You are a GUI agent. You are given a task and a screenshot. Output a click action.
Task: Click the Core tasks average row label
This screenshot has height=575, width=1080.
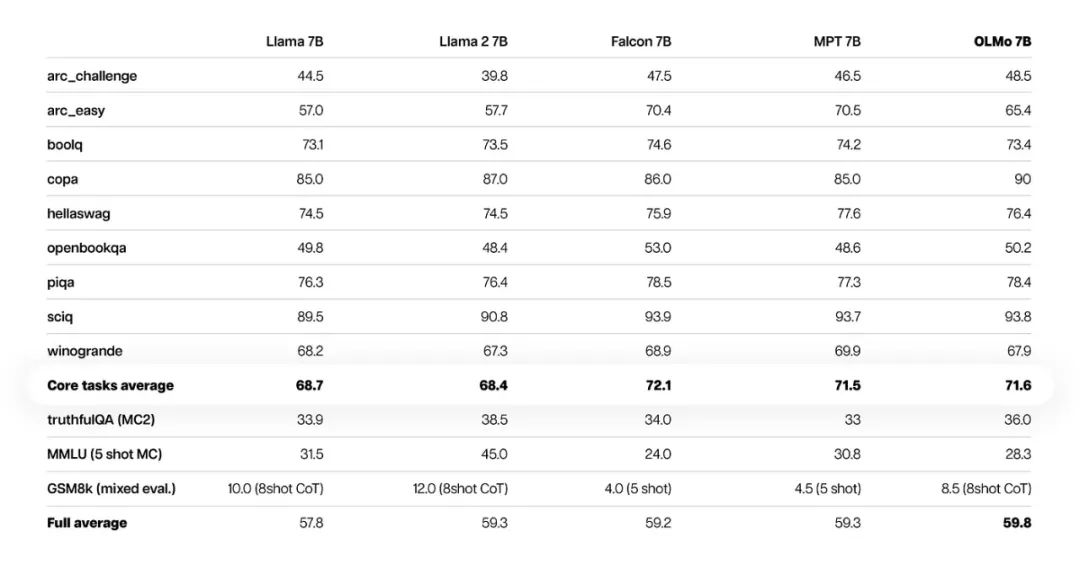point(110,386)
